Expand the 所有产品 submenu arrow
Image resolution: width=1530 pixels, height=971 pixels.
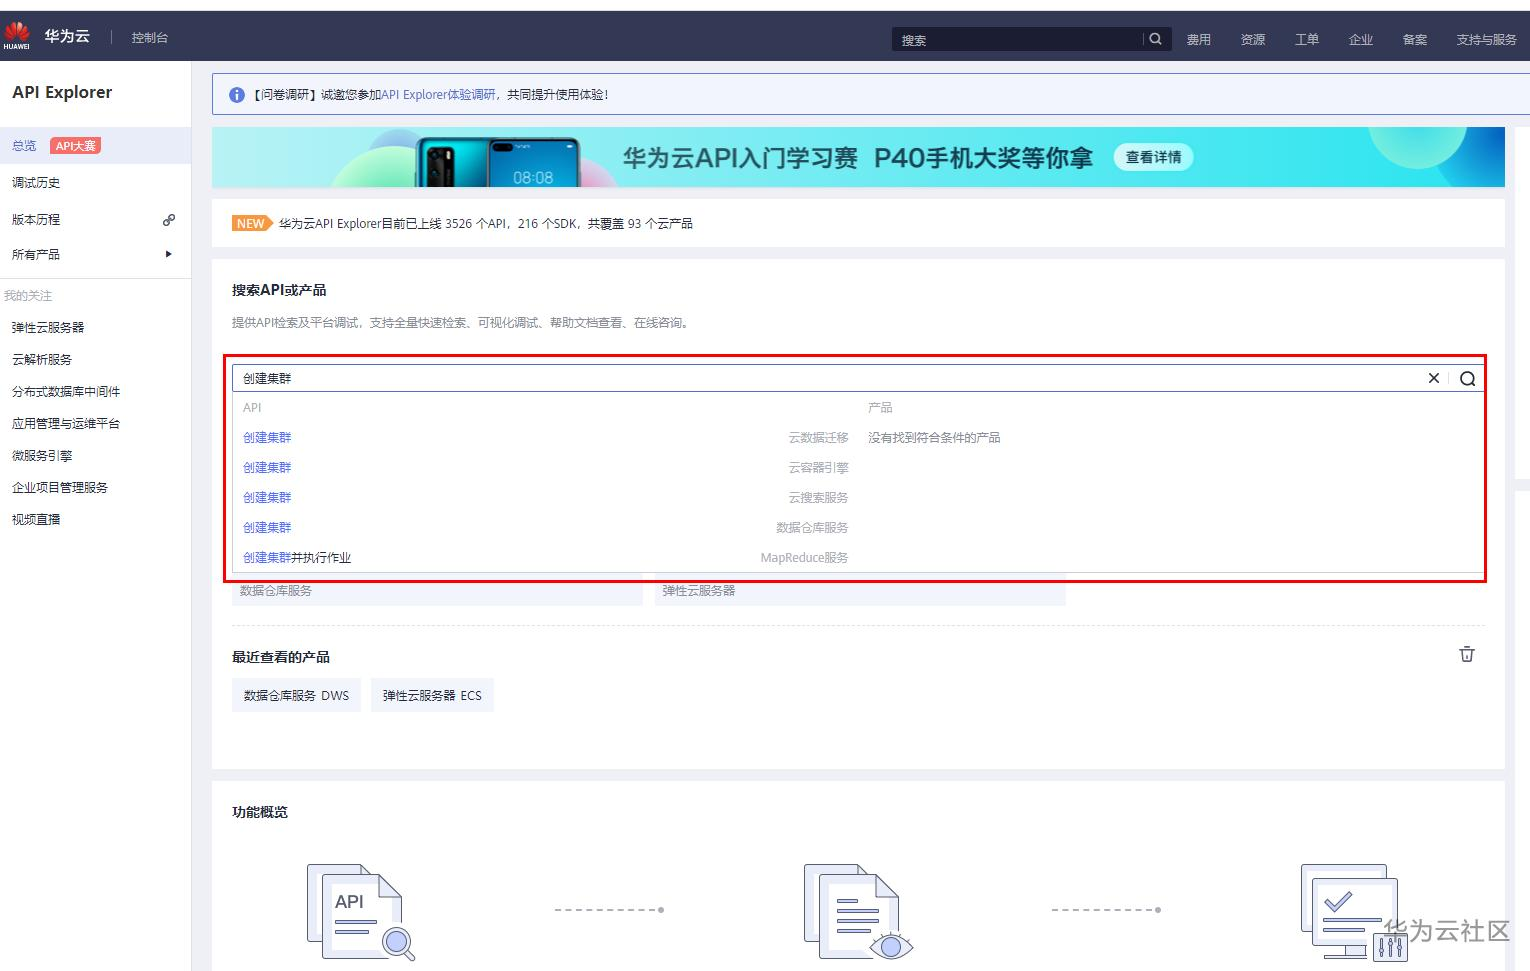click(168, 254)
